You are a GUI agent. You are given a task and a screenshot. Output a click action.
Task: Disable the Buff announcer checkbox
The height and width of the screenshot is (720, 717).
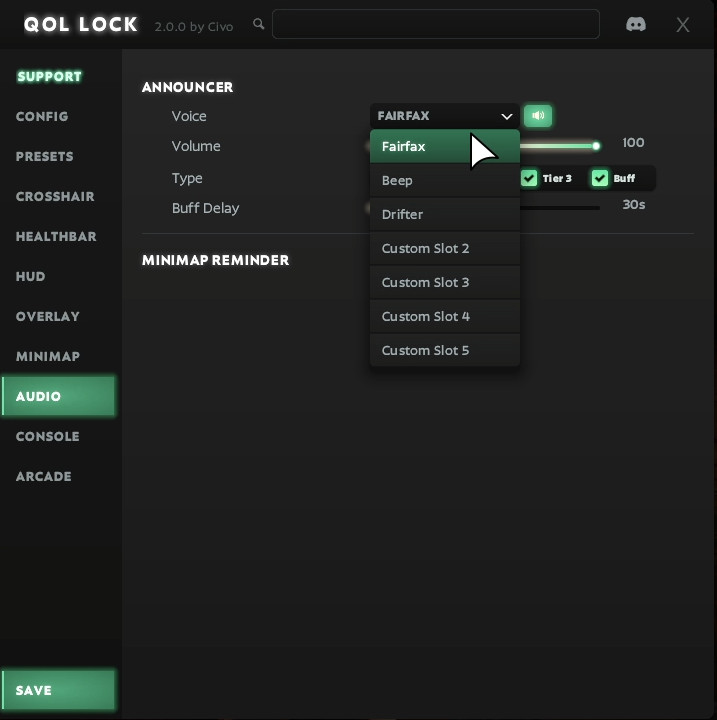pos(600,178)
